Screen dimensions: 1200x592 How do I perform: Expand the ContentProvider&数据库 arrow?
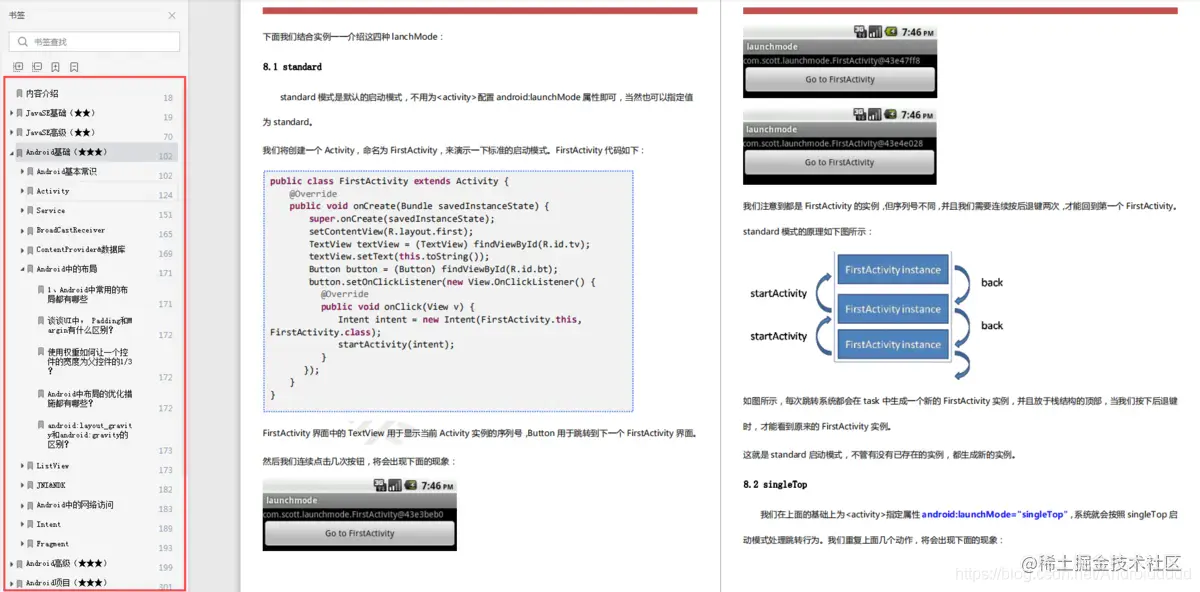click(22, 249)
